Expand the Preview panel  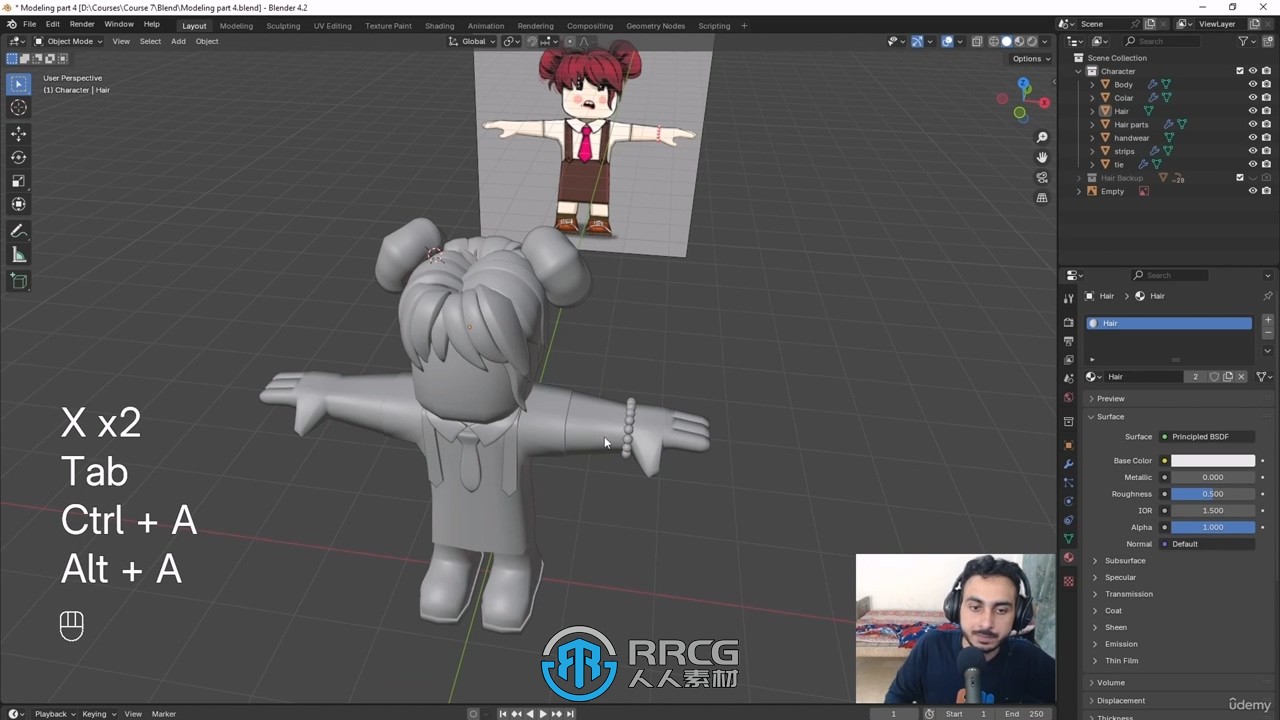(1110, 398)
